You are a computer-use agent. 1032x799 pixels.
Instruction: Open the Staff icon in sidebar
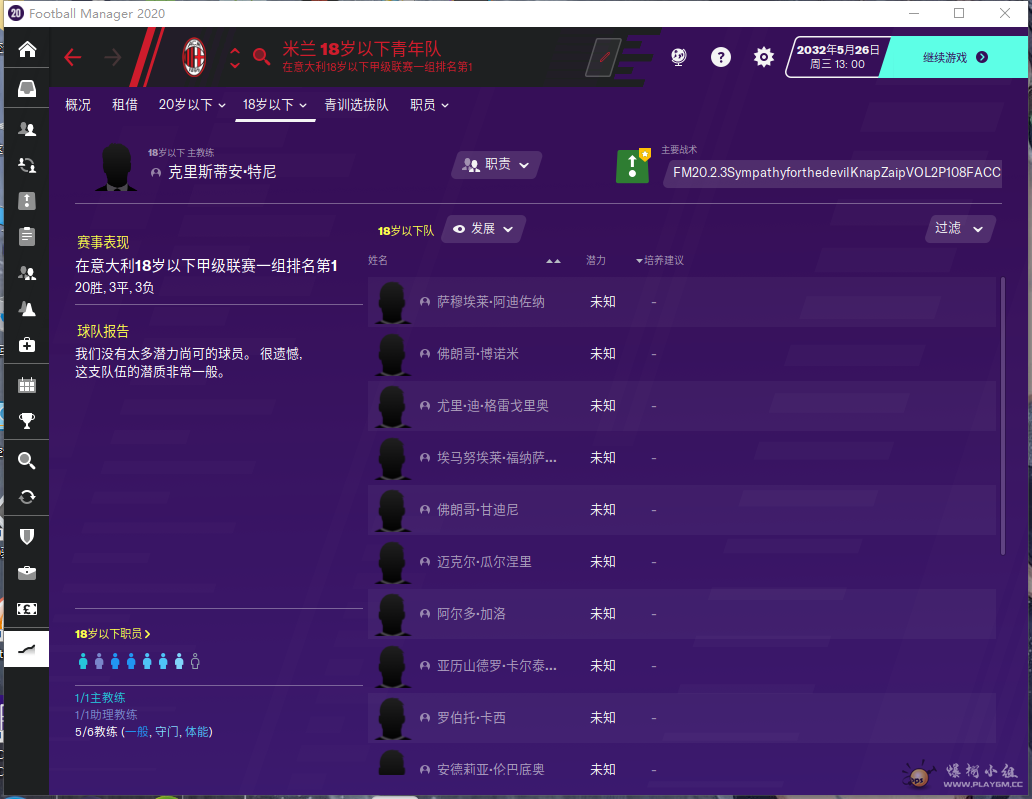(27, 272)
